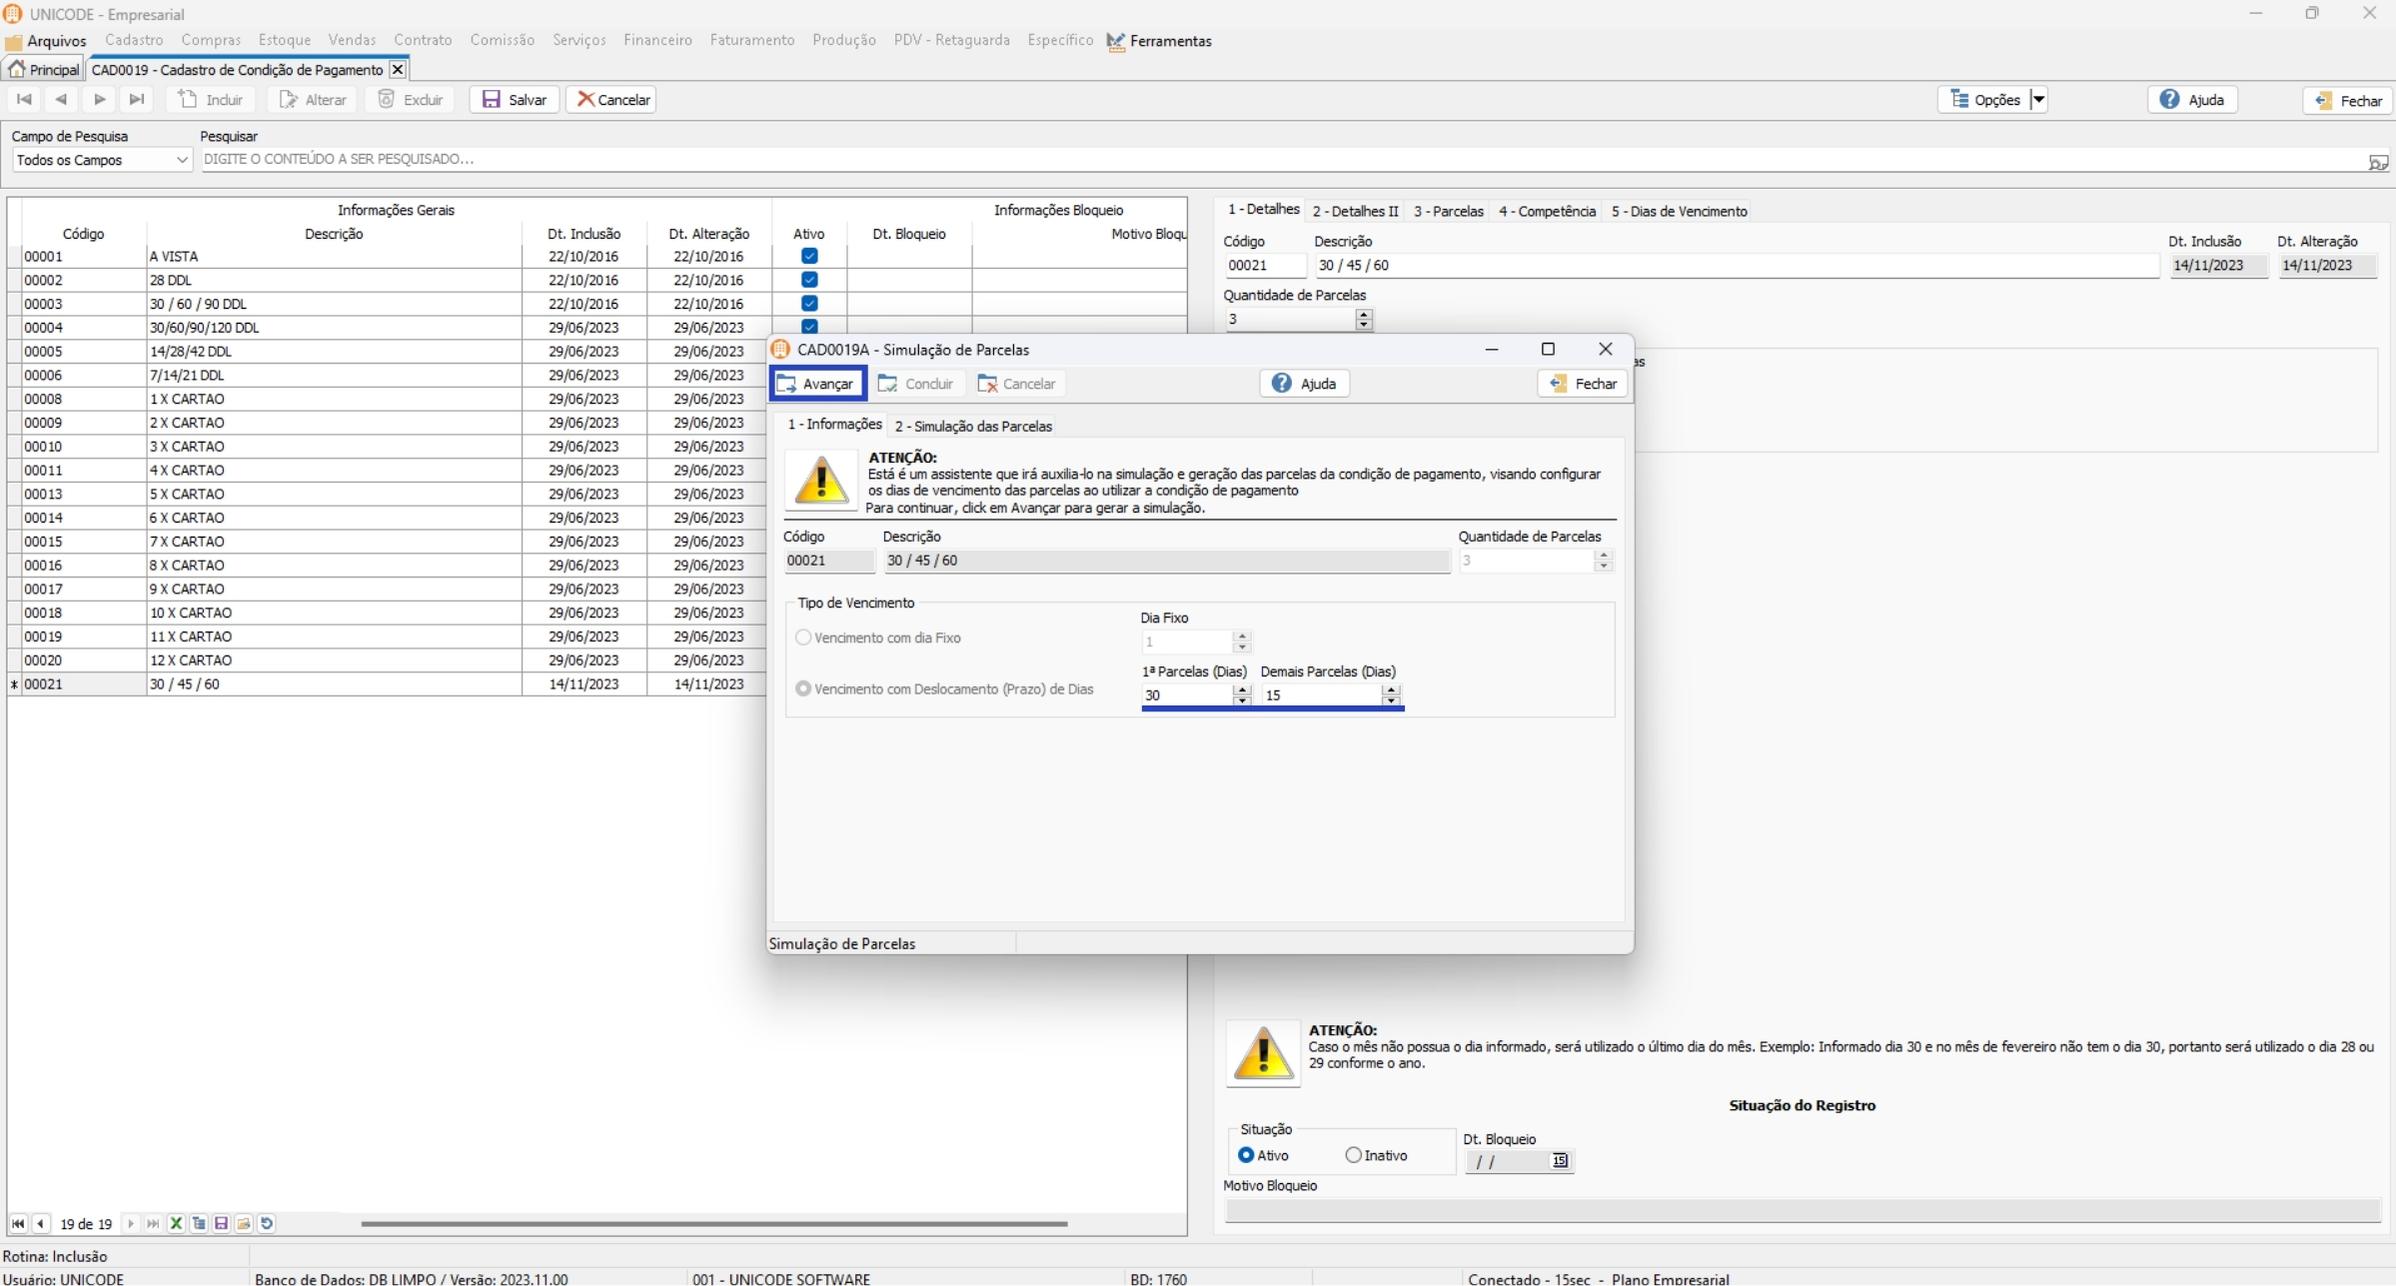Click the purple save layout icon in grid footer
Viewport: 2396px width, 1286px height.
click(221, 1223)
